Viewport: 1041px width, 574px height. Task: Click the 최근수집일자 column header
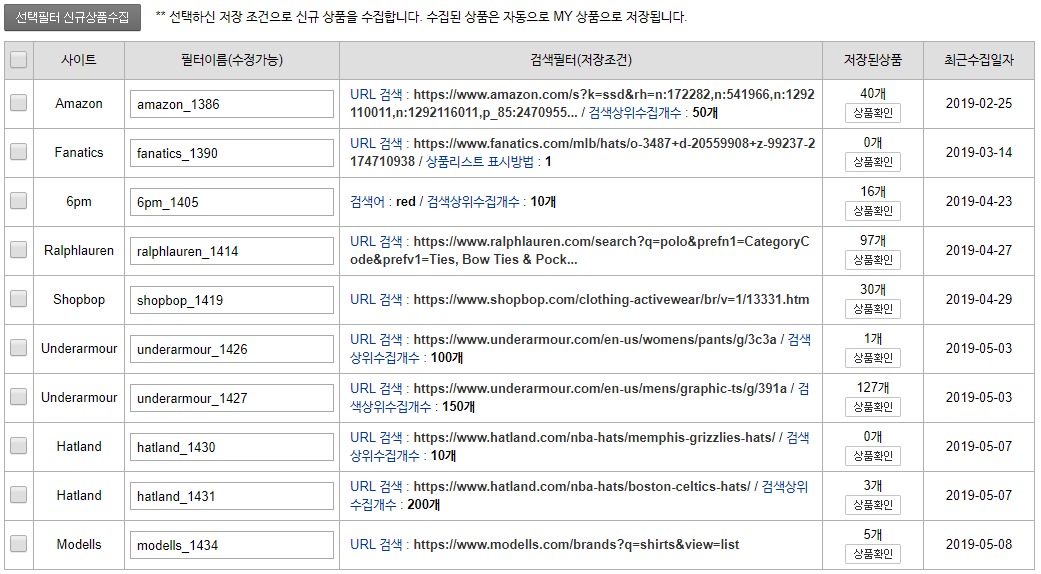(979, 60)
